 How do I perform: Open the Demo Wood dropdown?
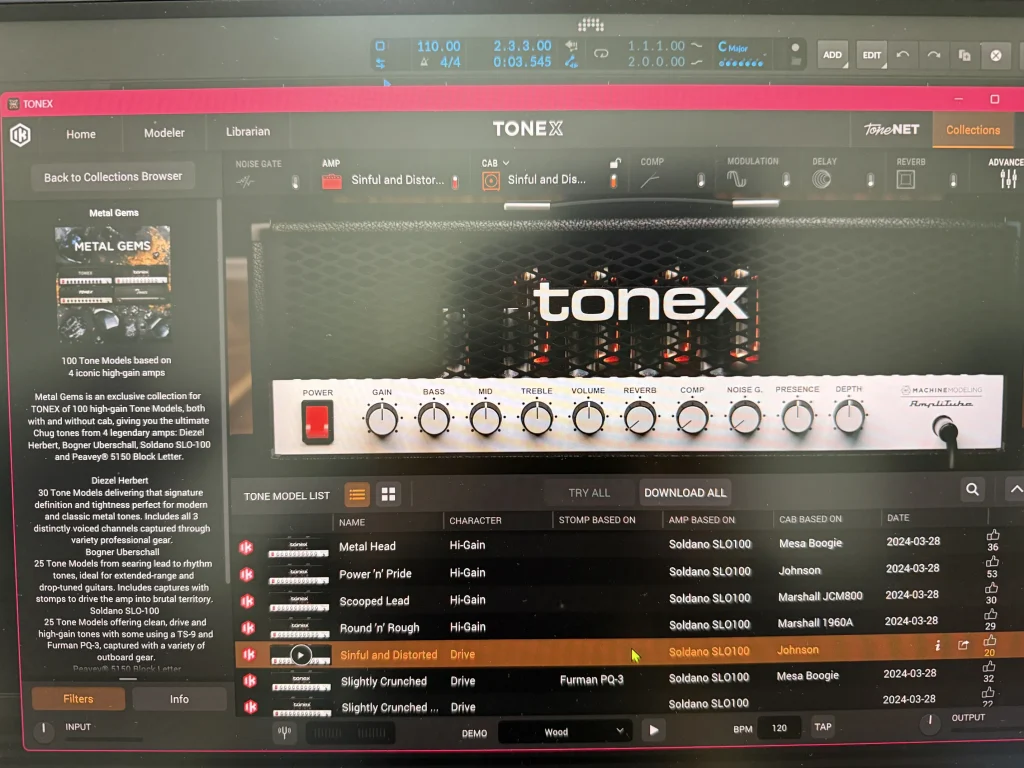(564, 731)
